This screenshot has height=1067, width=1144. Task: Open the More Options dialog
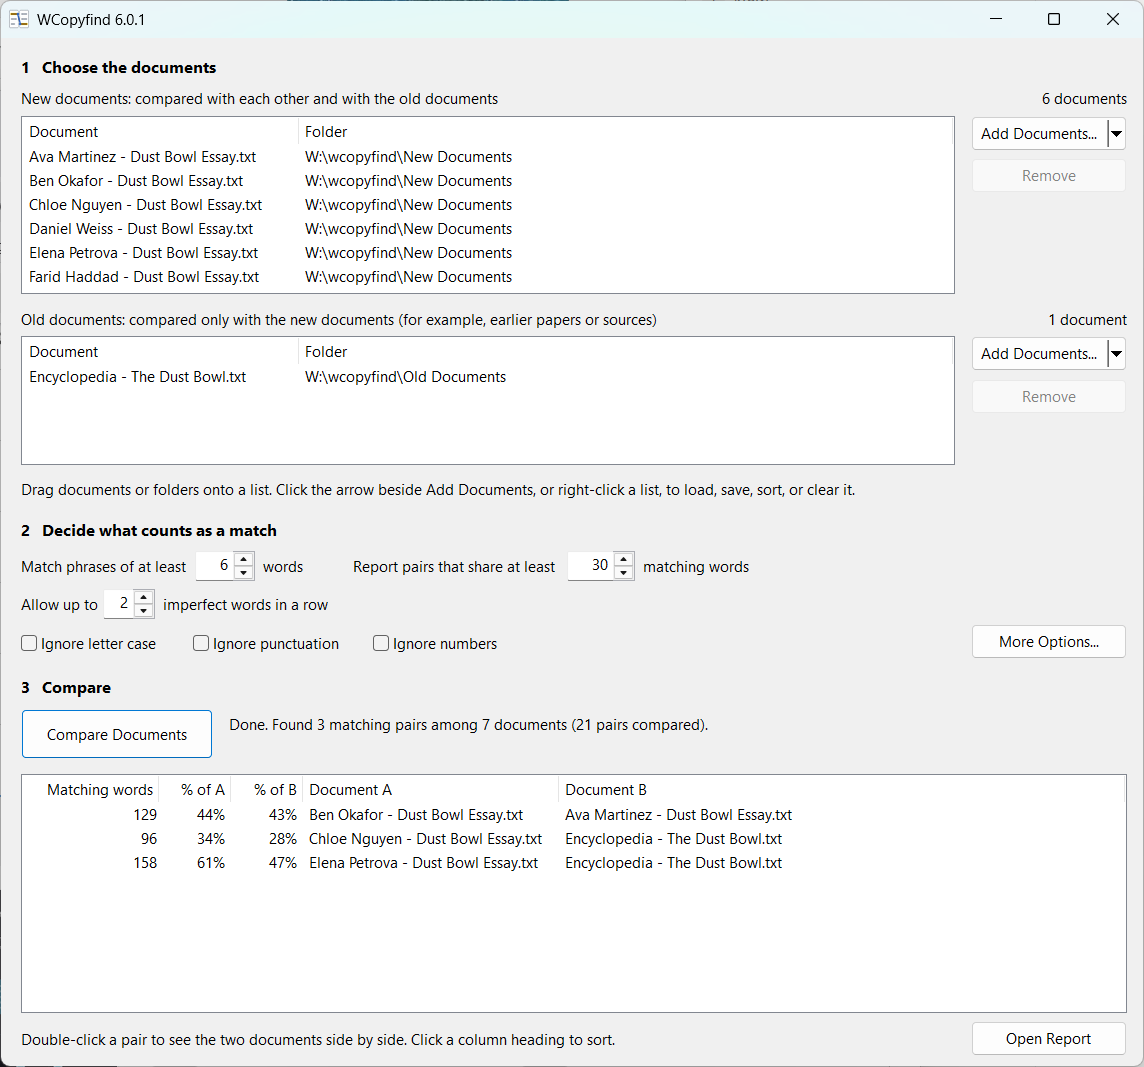point(1048,642)
